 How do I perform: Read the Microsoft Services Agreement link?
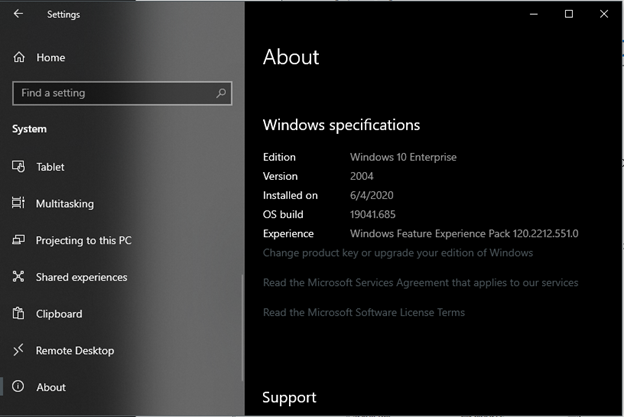(x=420, y=283)
